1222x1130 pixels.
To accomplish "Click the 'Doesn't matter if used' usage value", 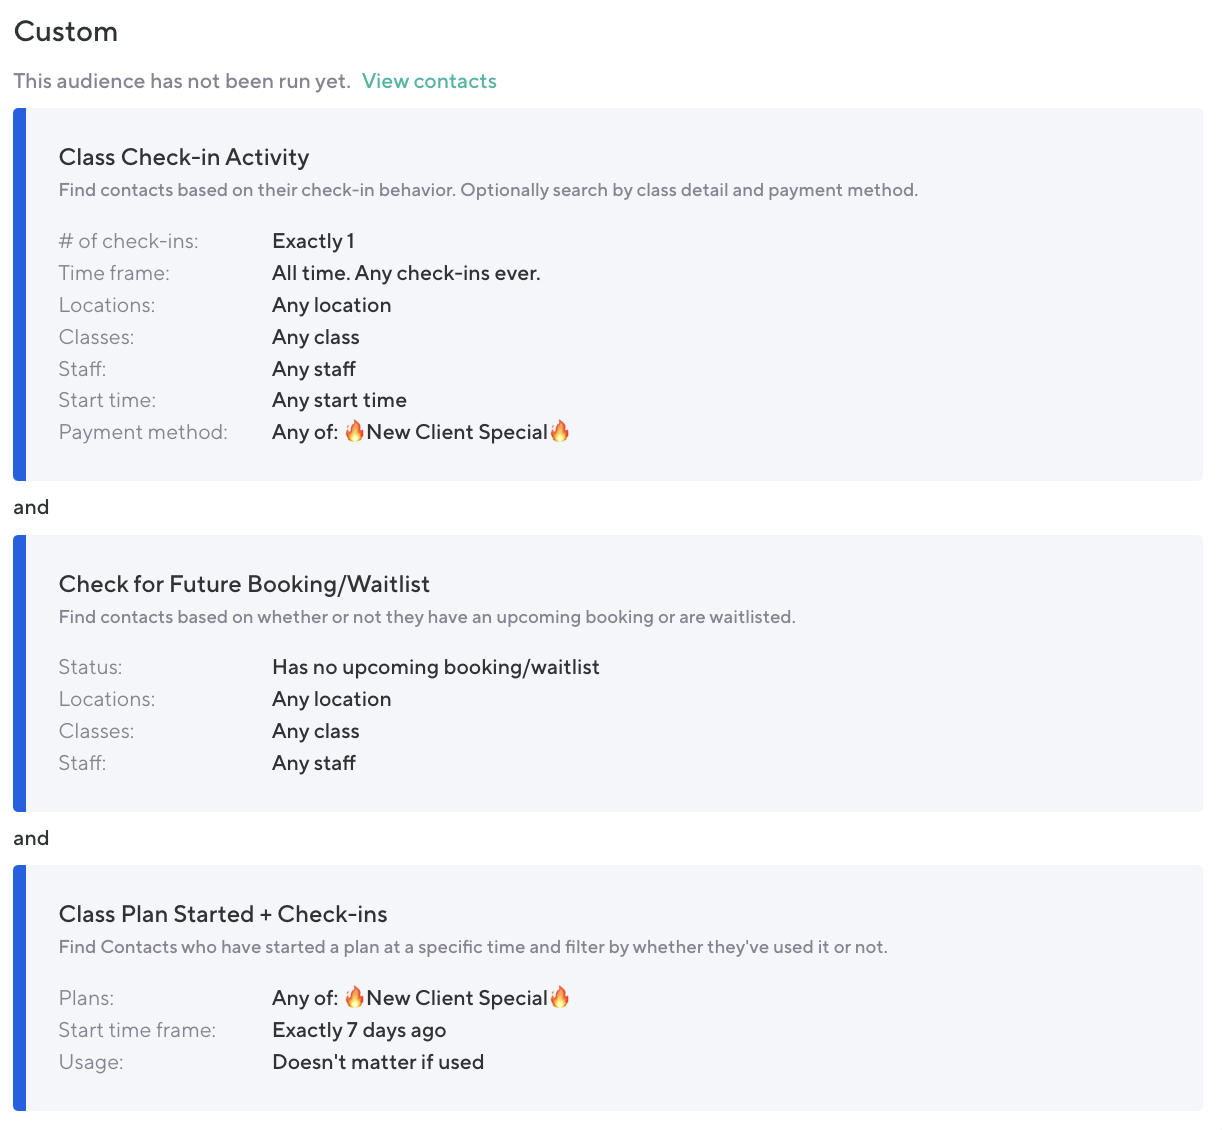I will click(378, 1062).
